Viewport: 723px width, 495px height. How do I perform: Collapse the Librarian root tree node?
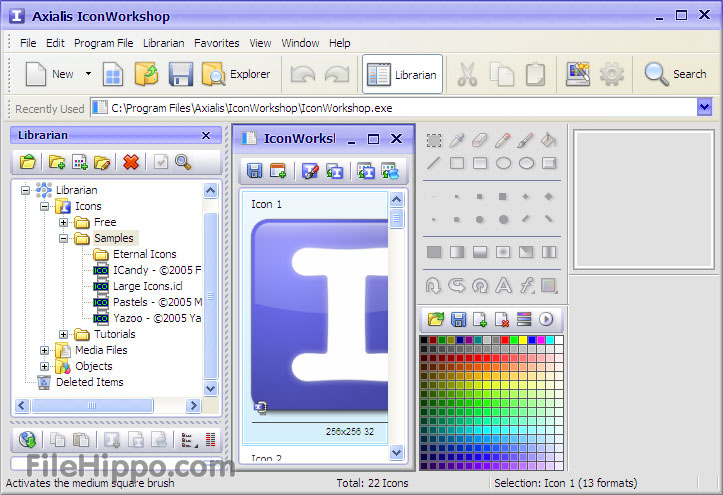(x=26, y=190)
